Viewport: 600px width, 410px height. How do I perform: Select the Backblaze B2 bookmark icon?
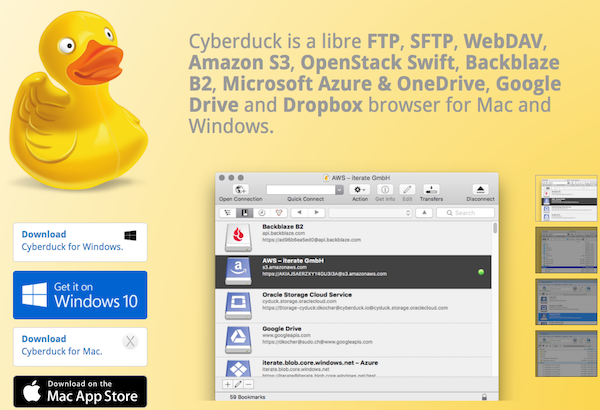pos(238,238)
